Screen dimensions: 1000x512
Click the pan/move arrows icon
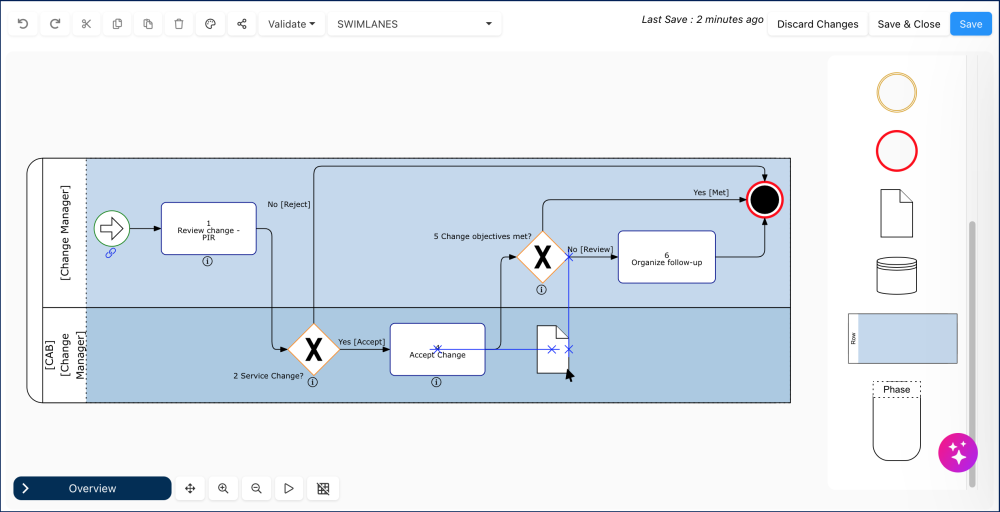coord(189,488)
